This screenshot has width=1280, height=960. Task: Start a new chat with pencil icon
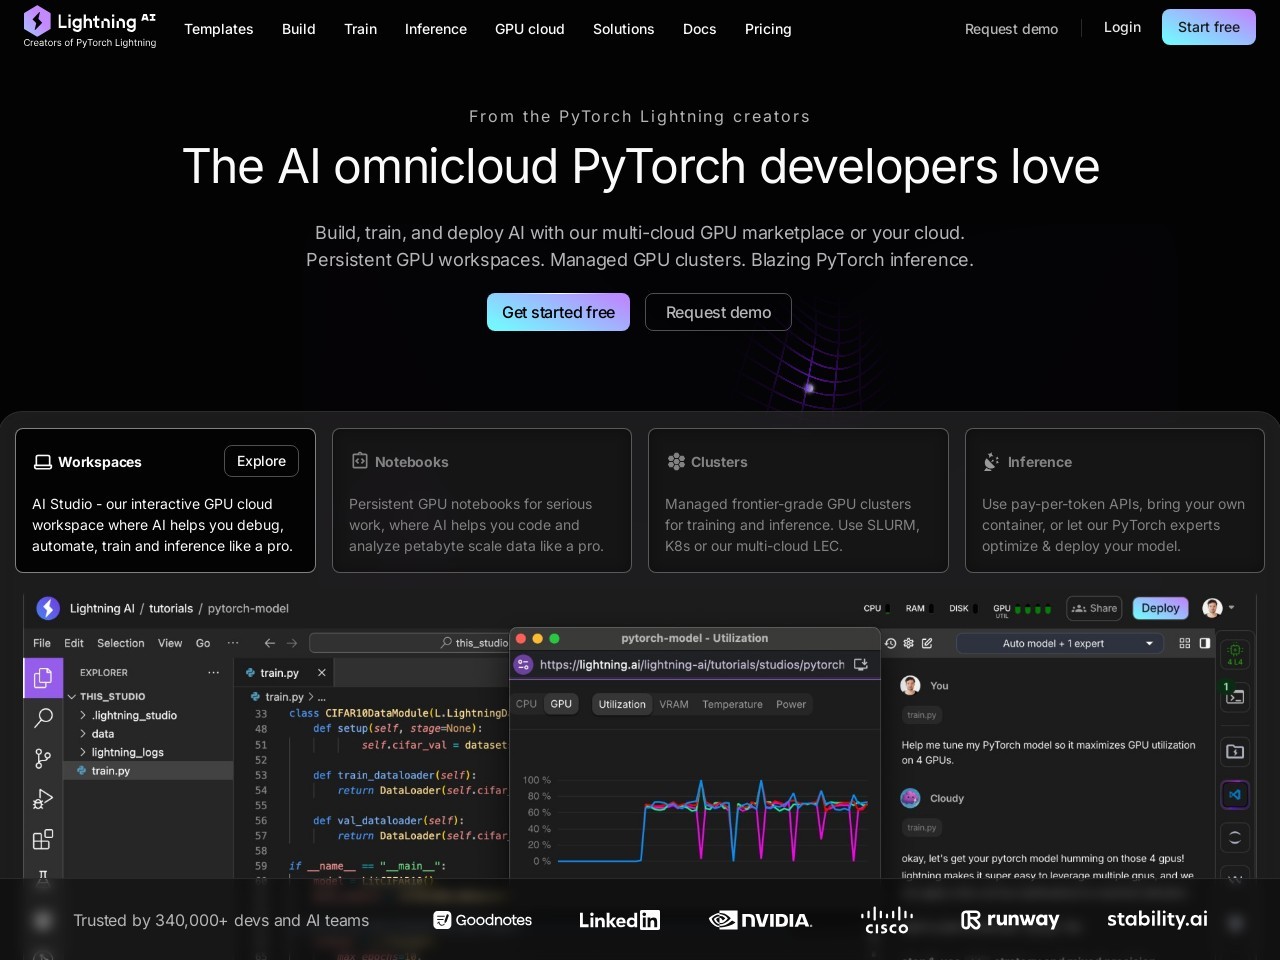(x=927, y=643)
